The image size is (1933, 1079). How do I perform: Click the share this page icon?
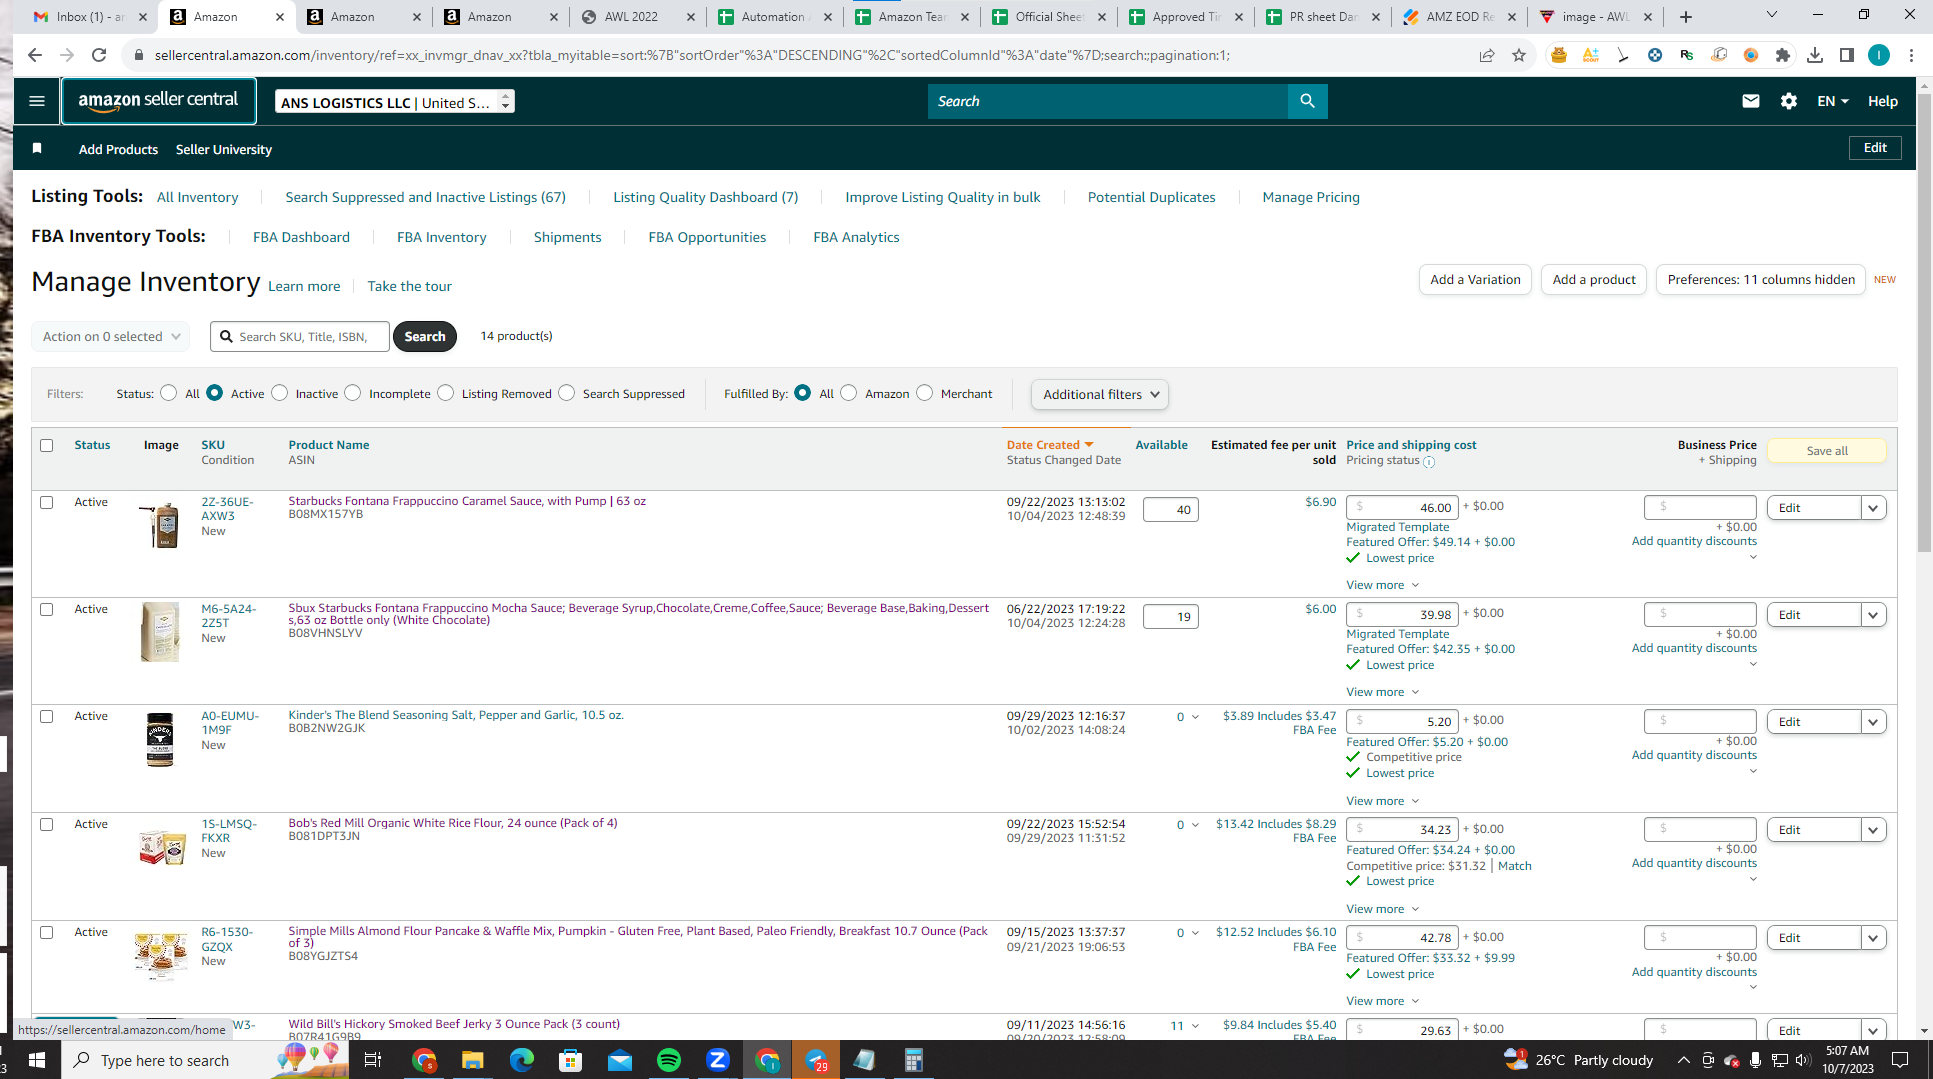coord(1487,55)
